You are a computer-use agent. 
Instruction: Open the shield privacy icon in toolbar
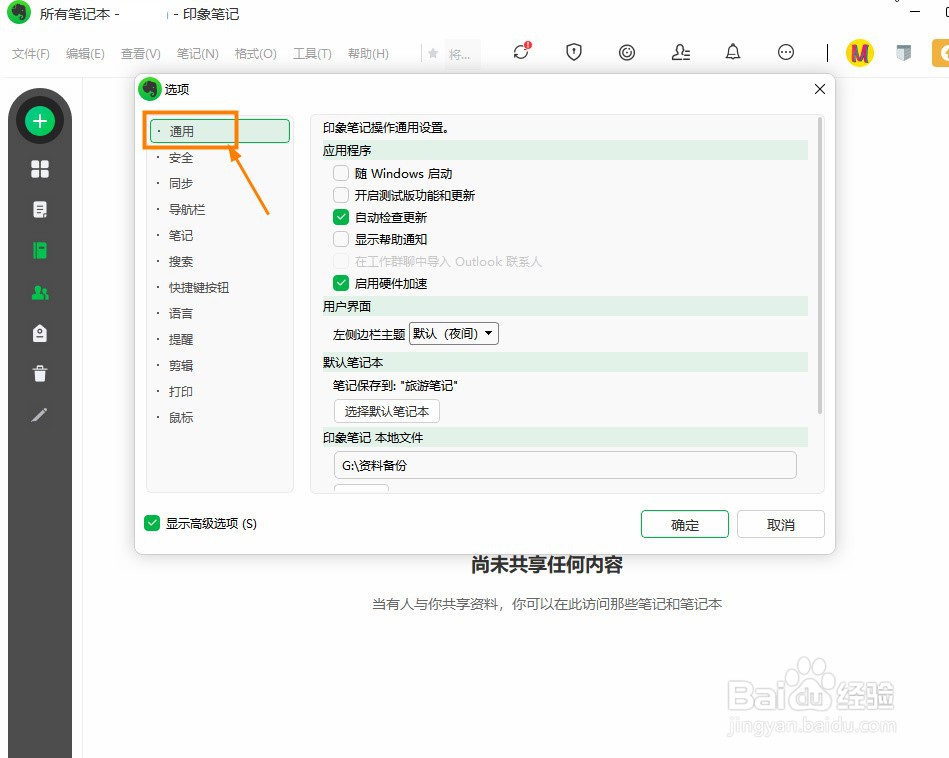point(574,52)
